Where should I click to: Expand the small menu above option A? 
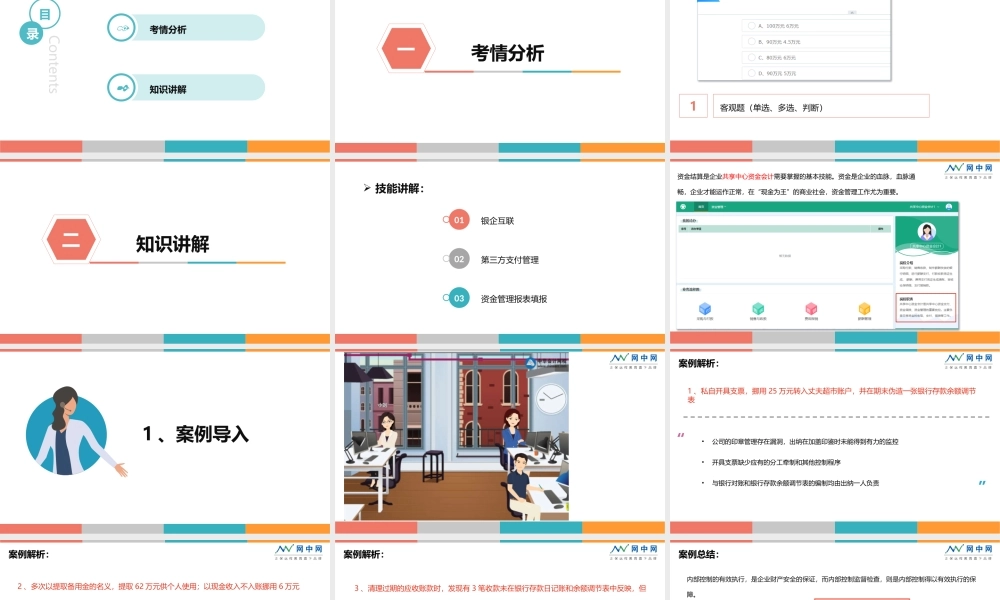coord(852,12)
